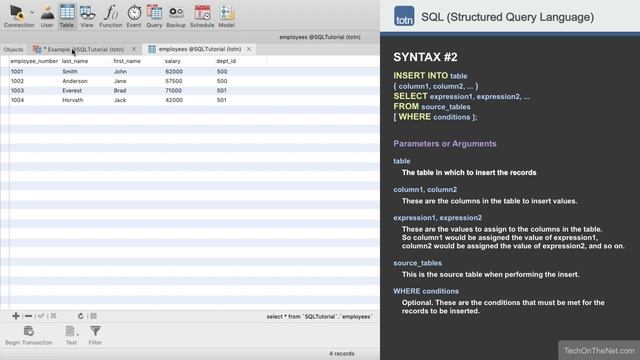Apply changes with the checkmark icon
The width and height of the screenshot is (640, 360).
click(x=41, y=316)
